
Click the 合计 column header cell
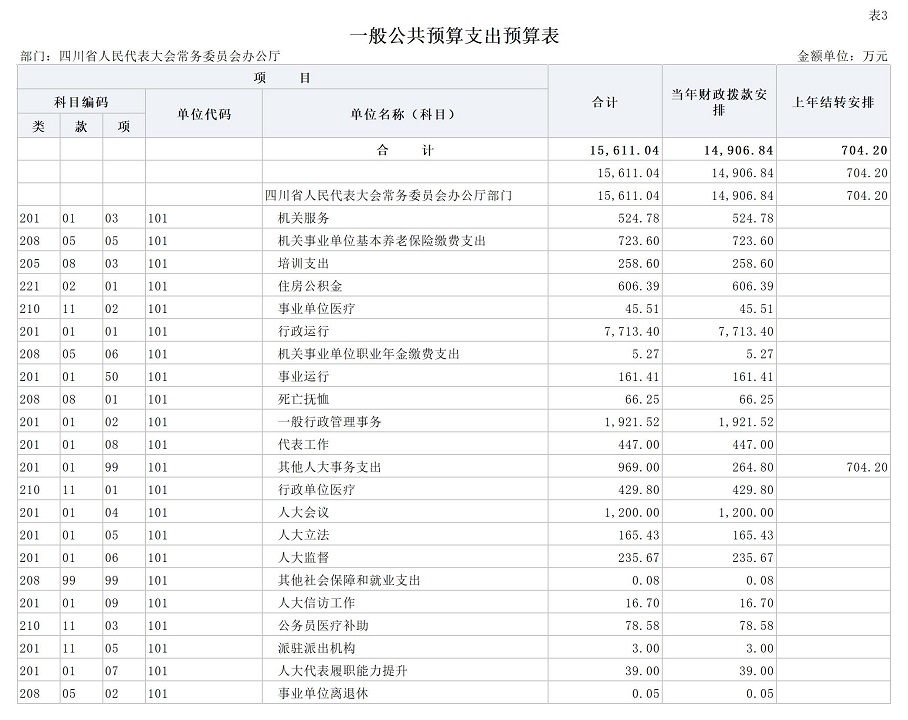605,102
